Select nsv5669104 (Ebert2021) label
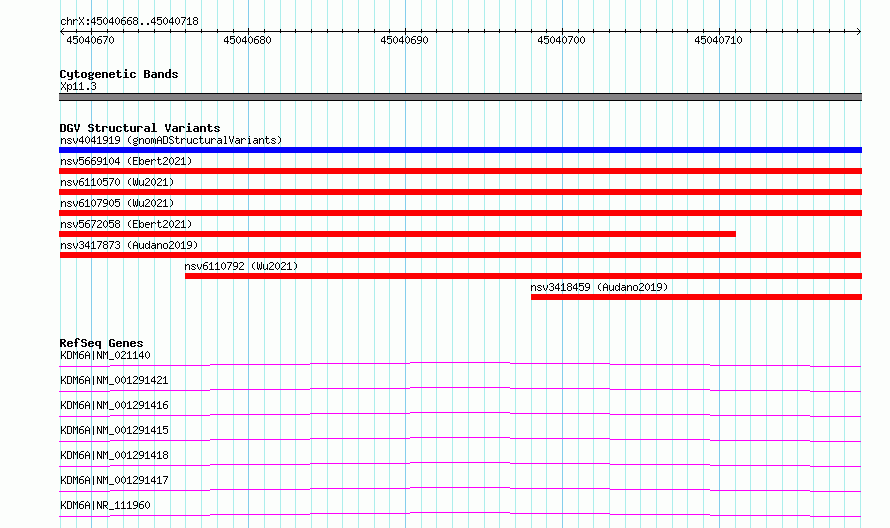This screenshot has width=890, height=528. (126, 161)
